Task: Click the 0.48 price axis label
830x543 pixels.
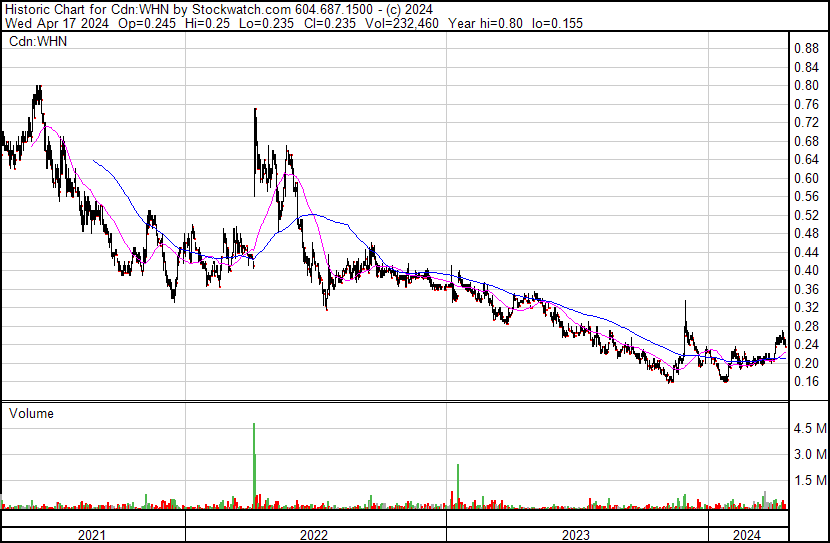Action: tap(806, 233)
